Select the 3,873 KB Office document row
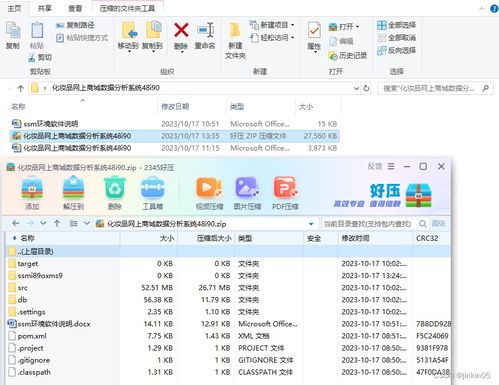Viewport: 499px width, 385px height. 175,148
